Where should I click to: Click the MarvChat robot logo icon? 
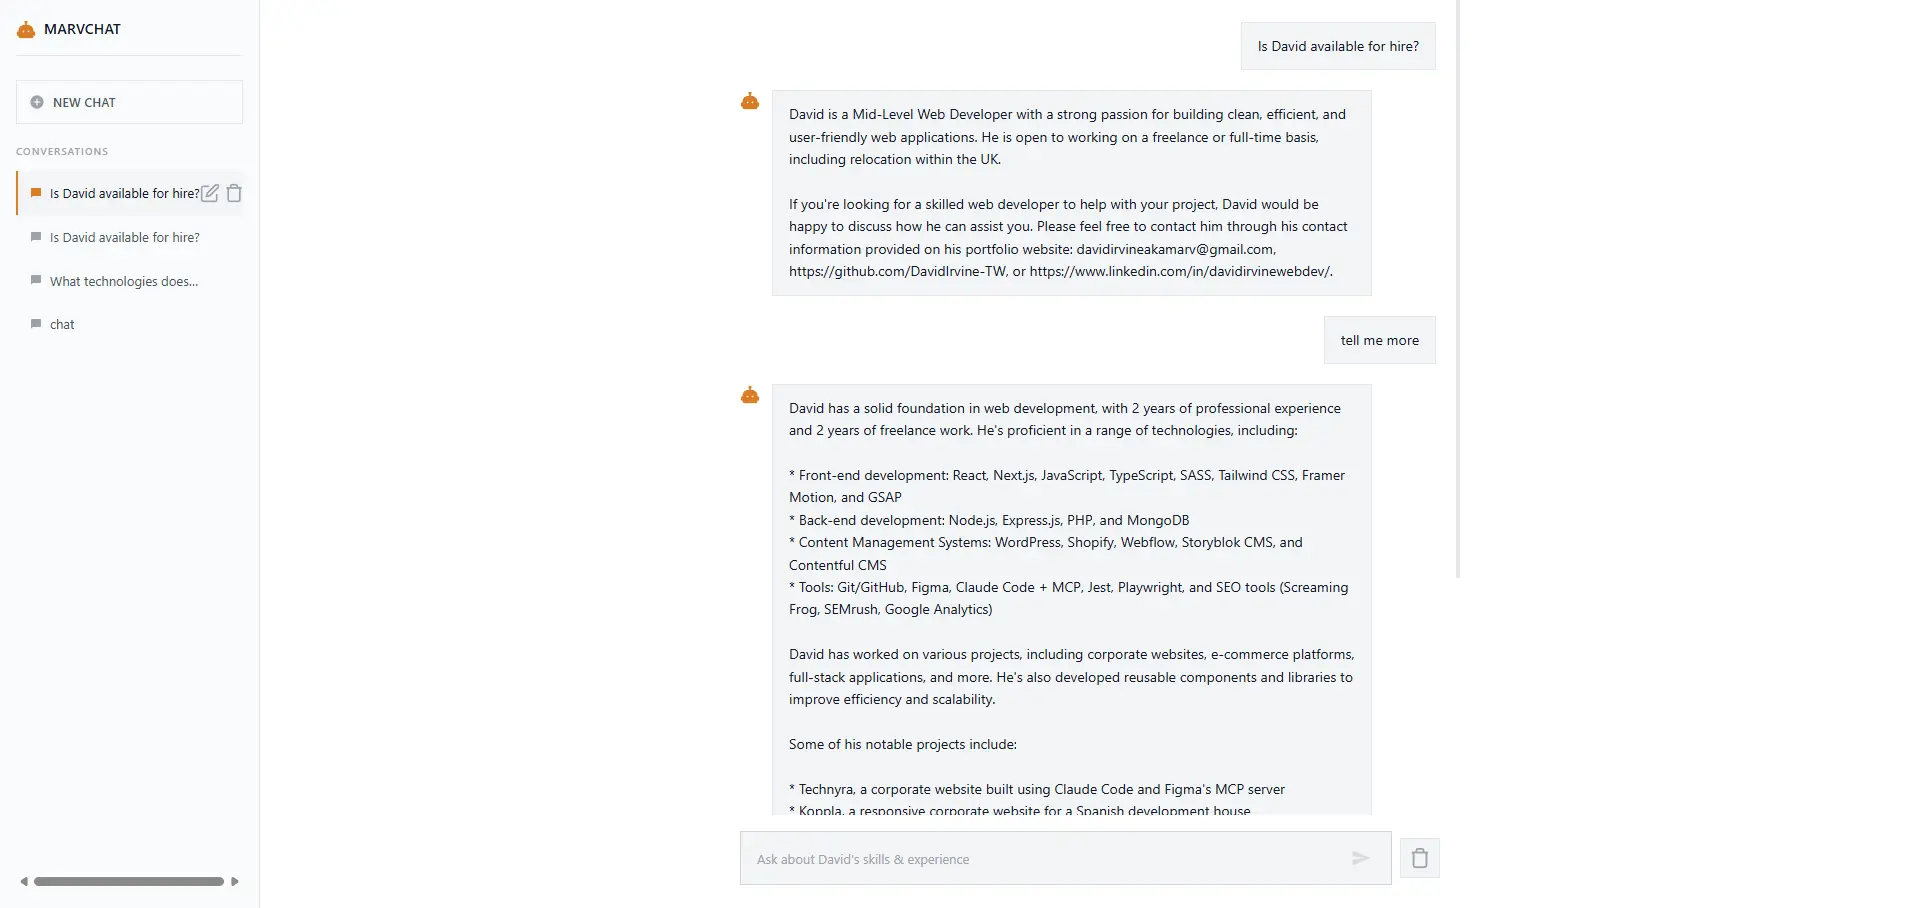[26, 30]
